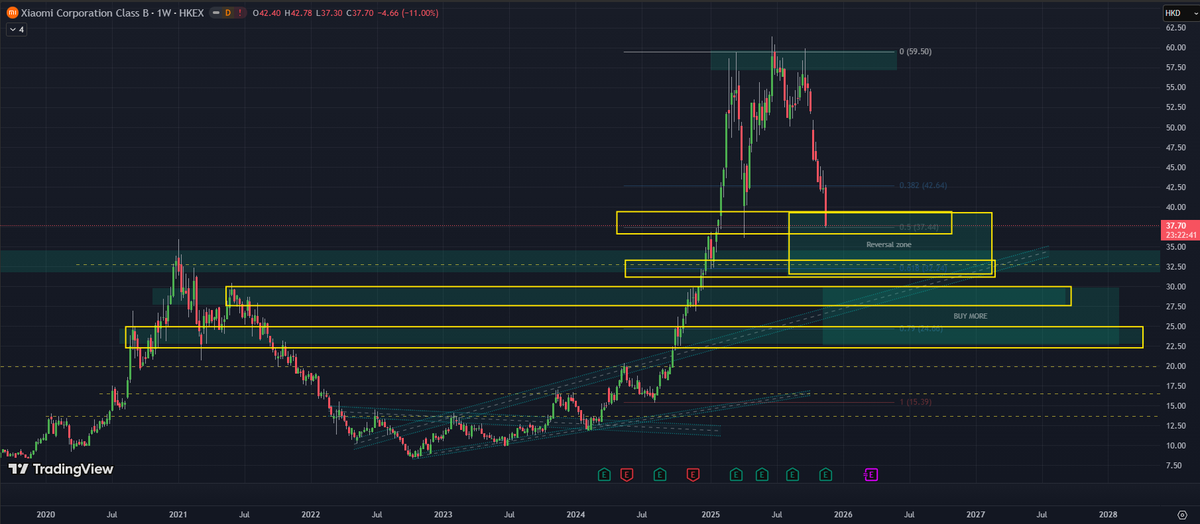Image resolution: width=1200 pixels, height=524 pixels.
Task: Click the low value L37.30 in legend
Action: pyautogui.click(x=329, y=13)
